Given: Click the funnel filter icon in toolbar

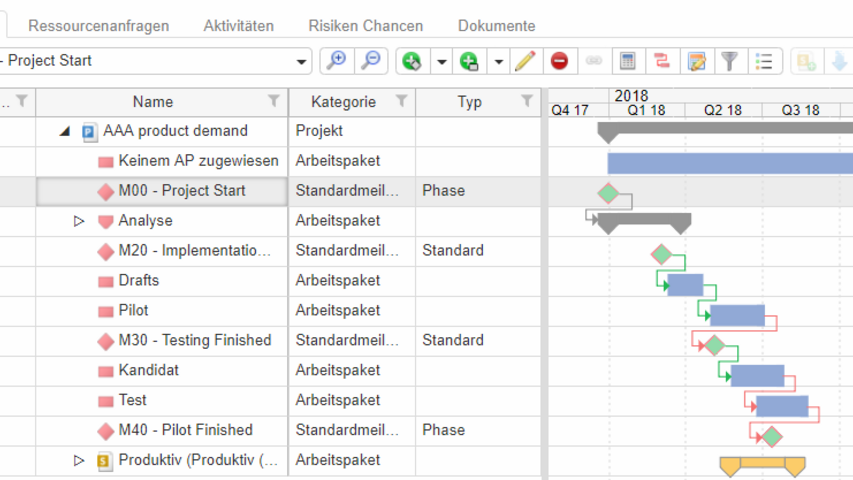Looking at the screenshot, I should (x=730, y=61).
